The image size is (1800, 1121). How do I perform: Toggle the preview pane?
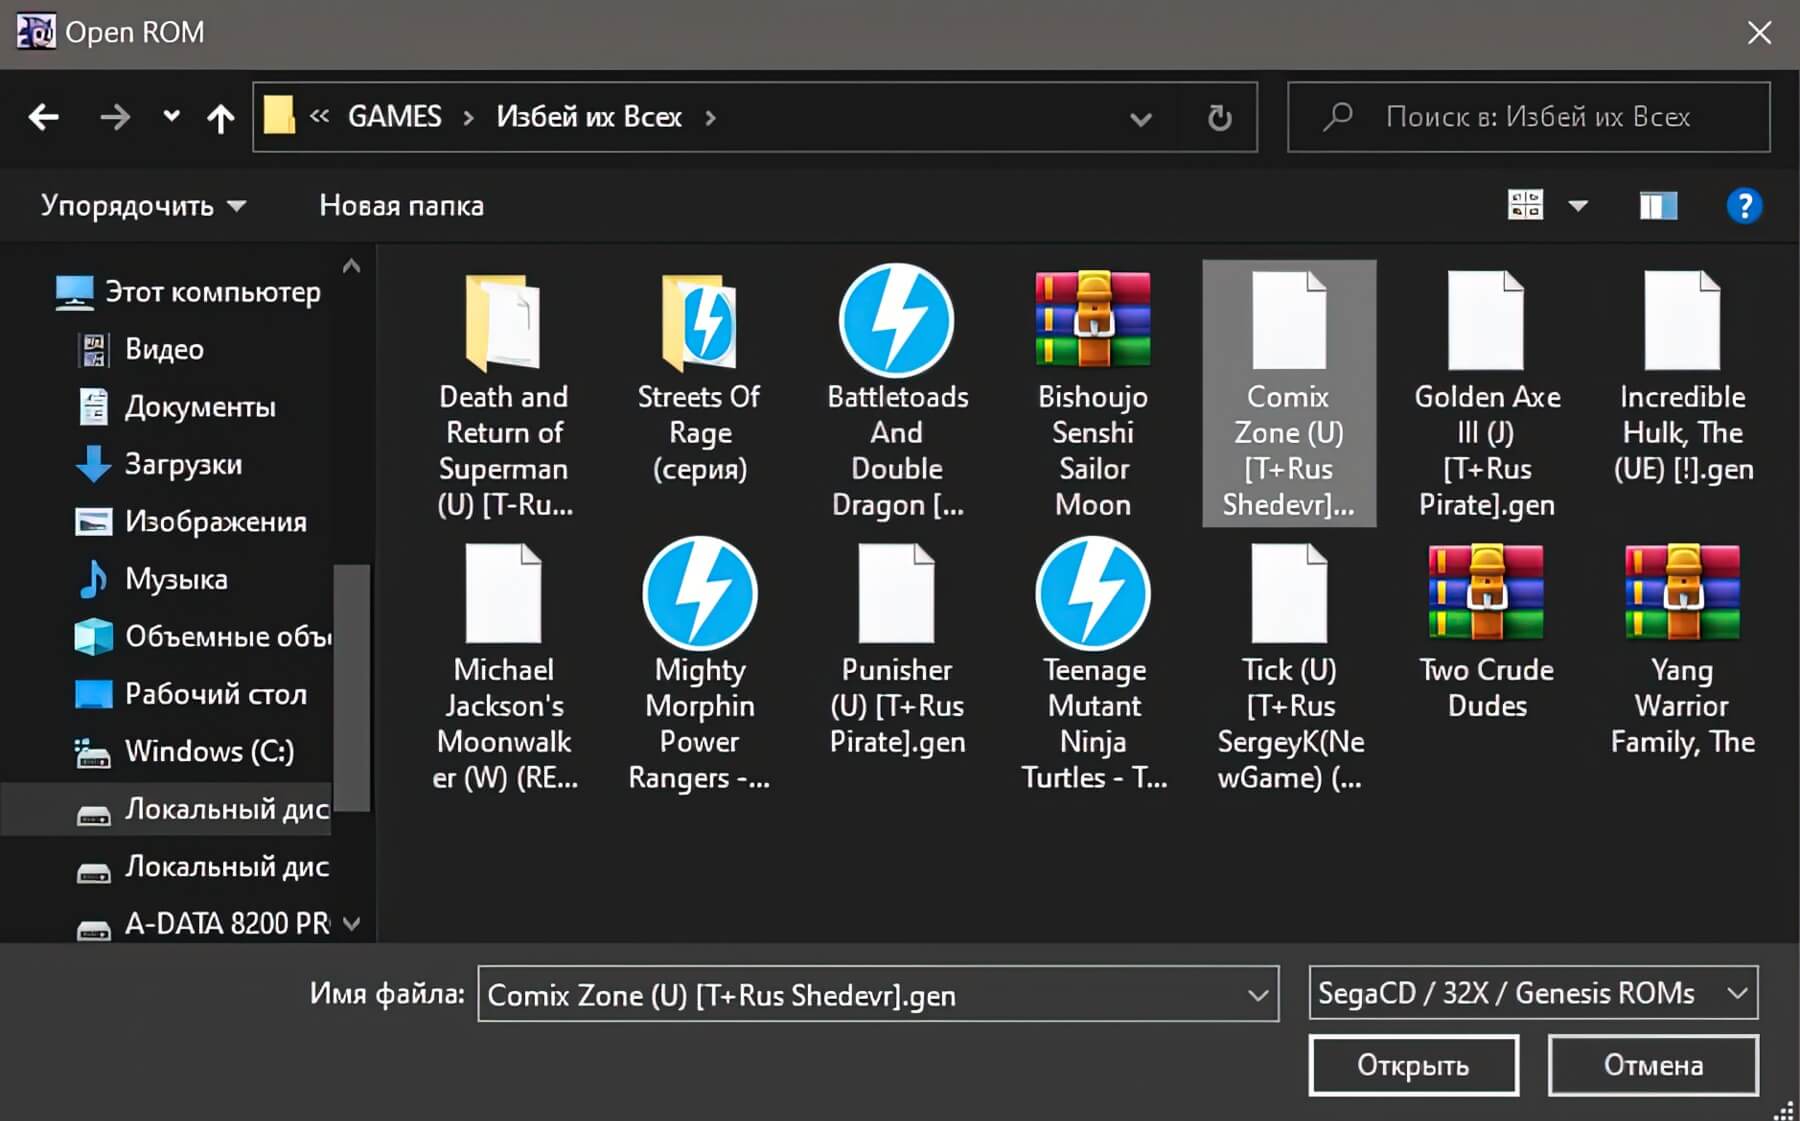pos(1658,206)
